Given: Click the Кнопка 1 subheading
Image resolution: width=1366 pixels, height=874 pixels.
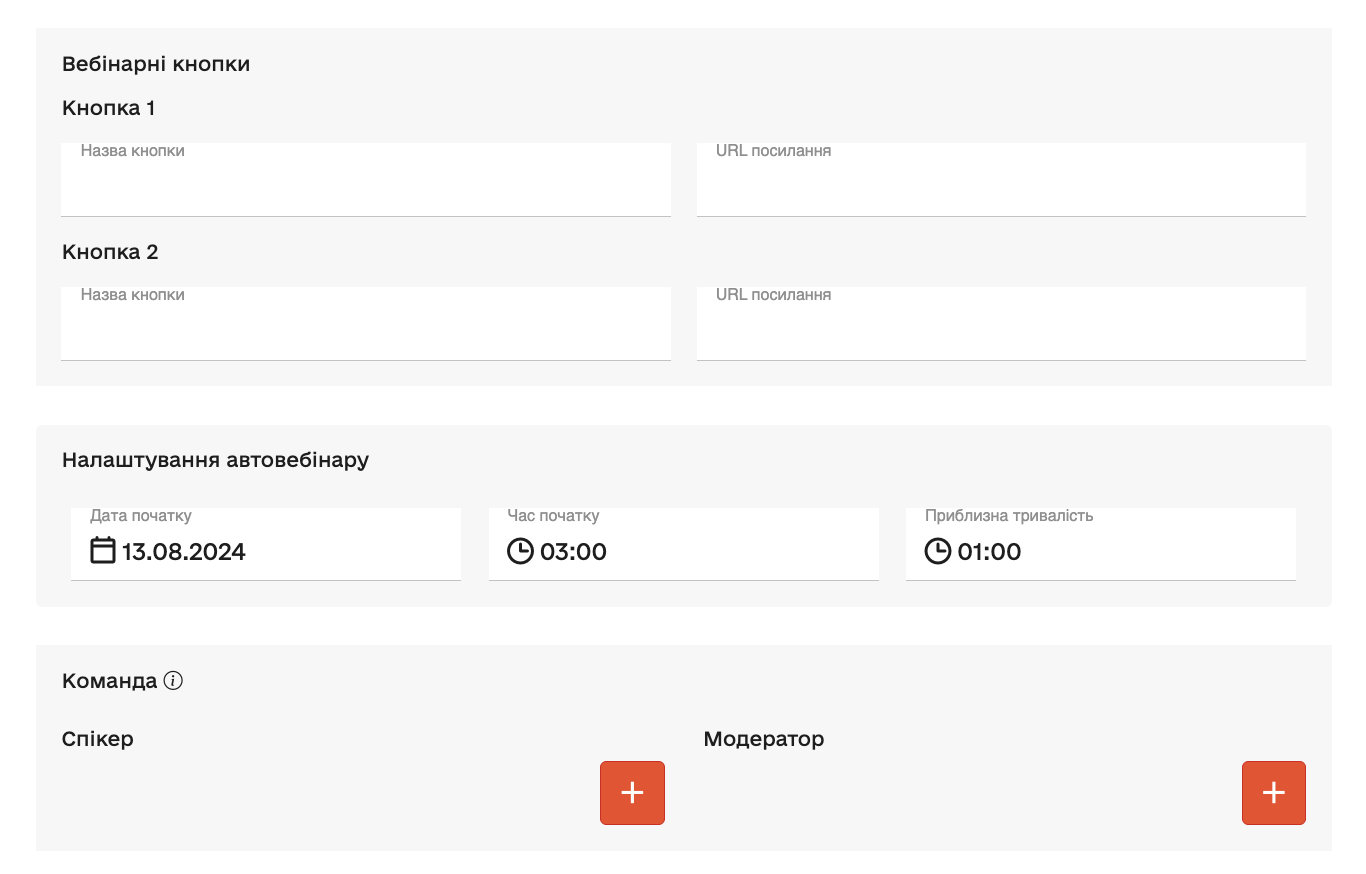Looking at the screenshot, I should coord(108,108).
